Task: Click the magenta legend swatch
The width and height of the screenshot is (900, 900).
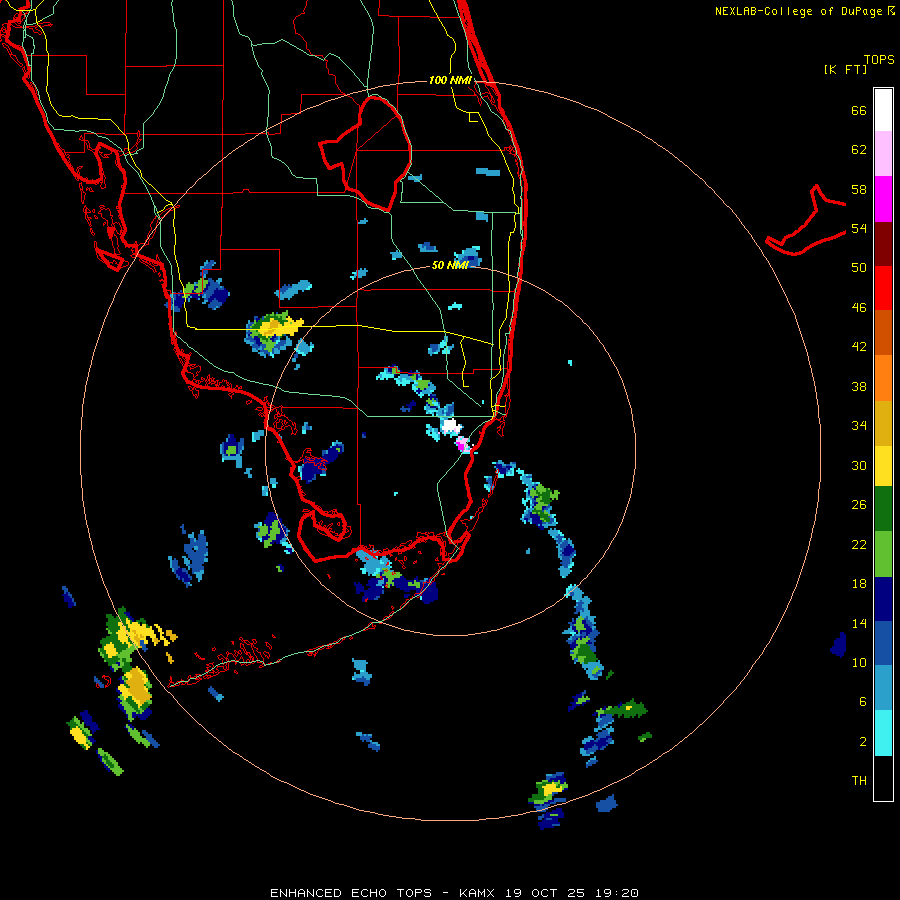Action: click(x=883, y=199)
